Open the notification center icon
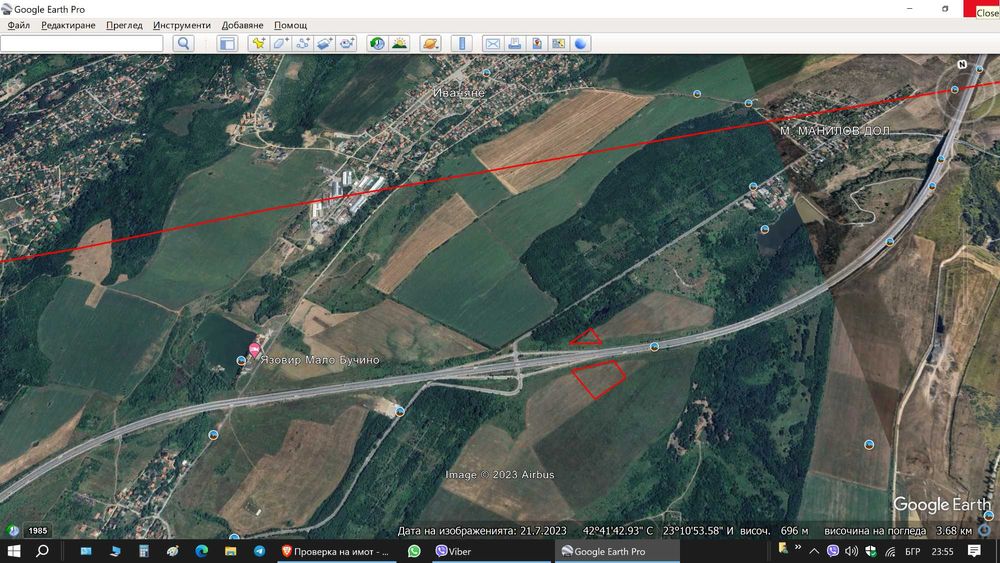This screenshot has width=1000, height=563. point(974,551)
